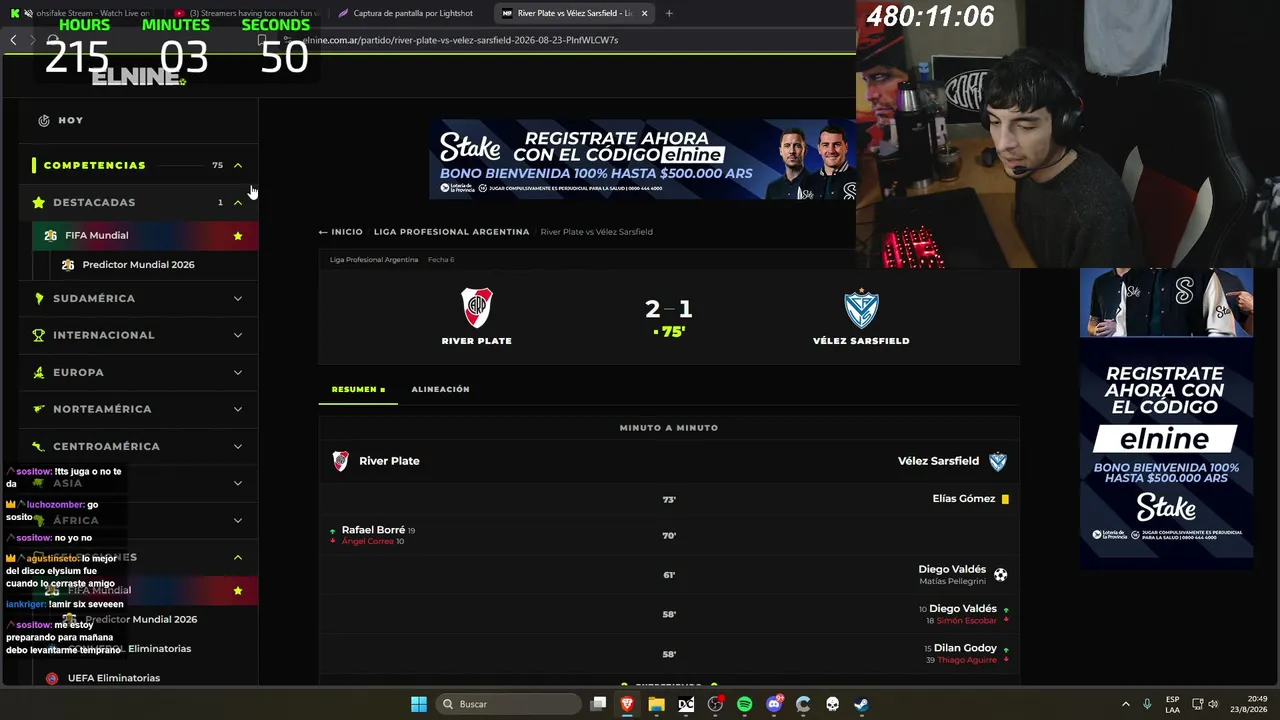Viewport: 1280px width, 720px height.
Task: Click the Sudamérica map icon
Action: pos(38,298)
